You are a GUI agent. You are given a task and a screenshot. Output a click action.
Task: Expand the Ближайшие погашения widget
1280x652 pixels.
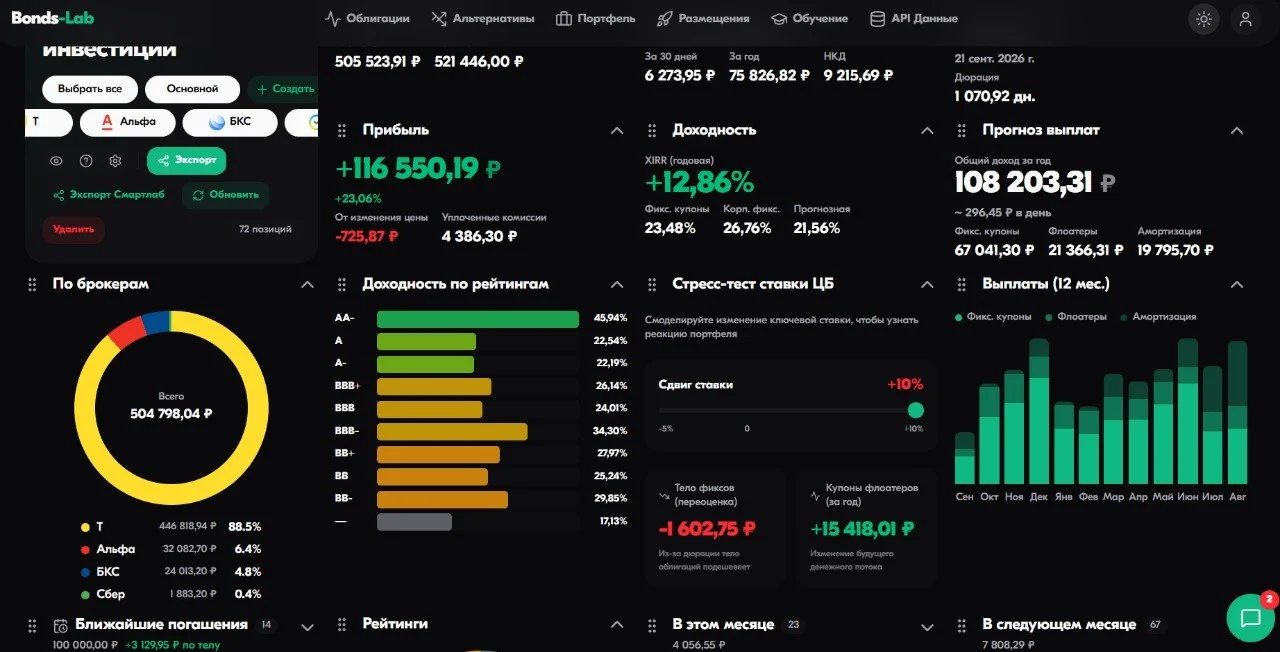(x=307, y=627)
